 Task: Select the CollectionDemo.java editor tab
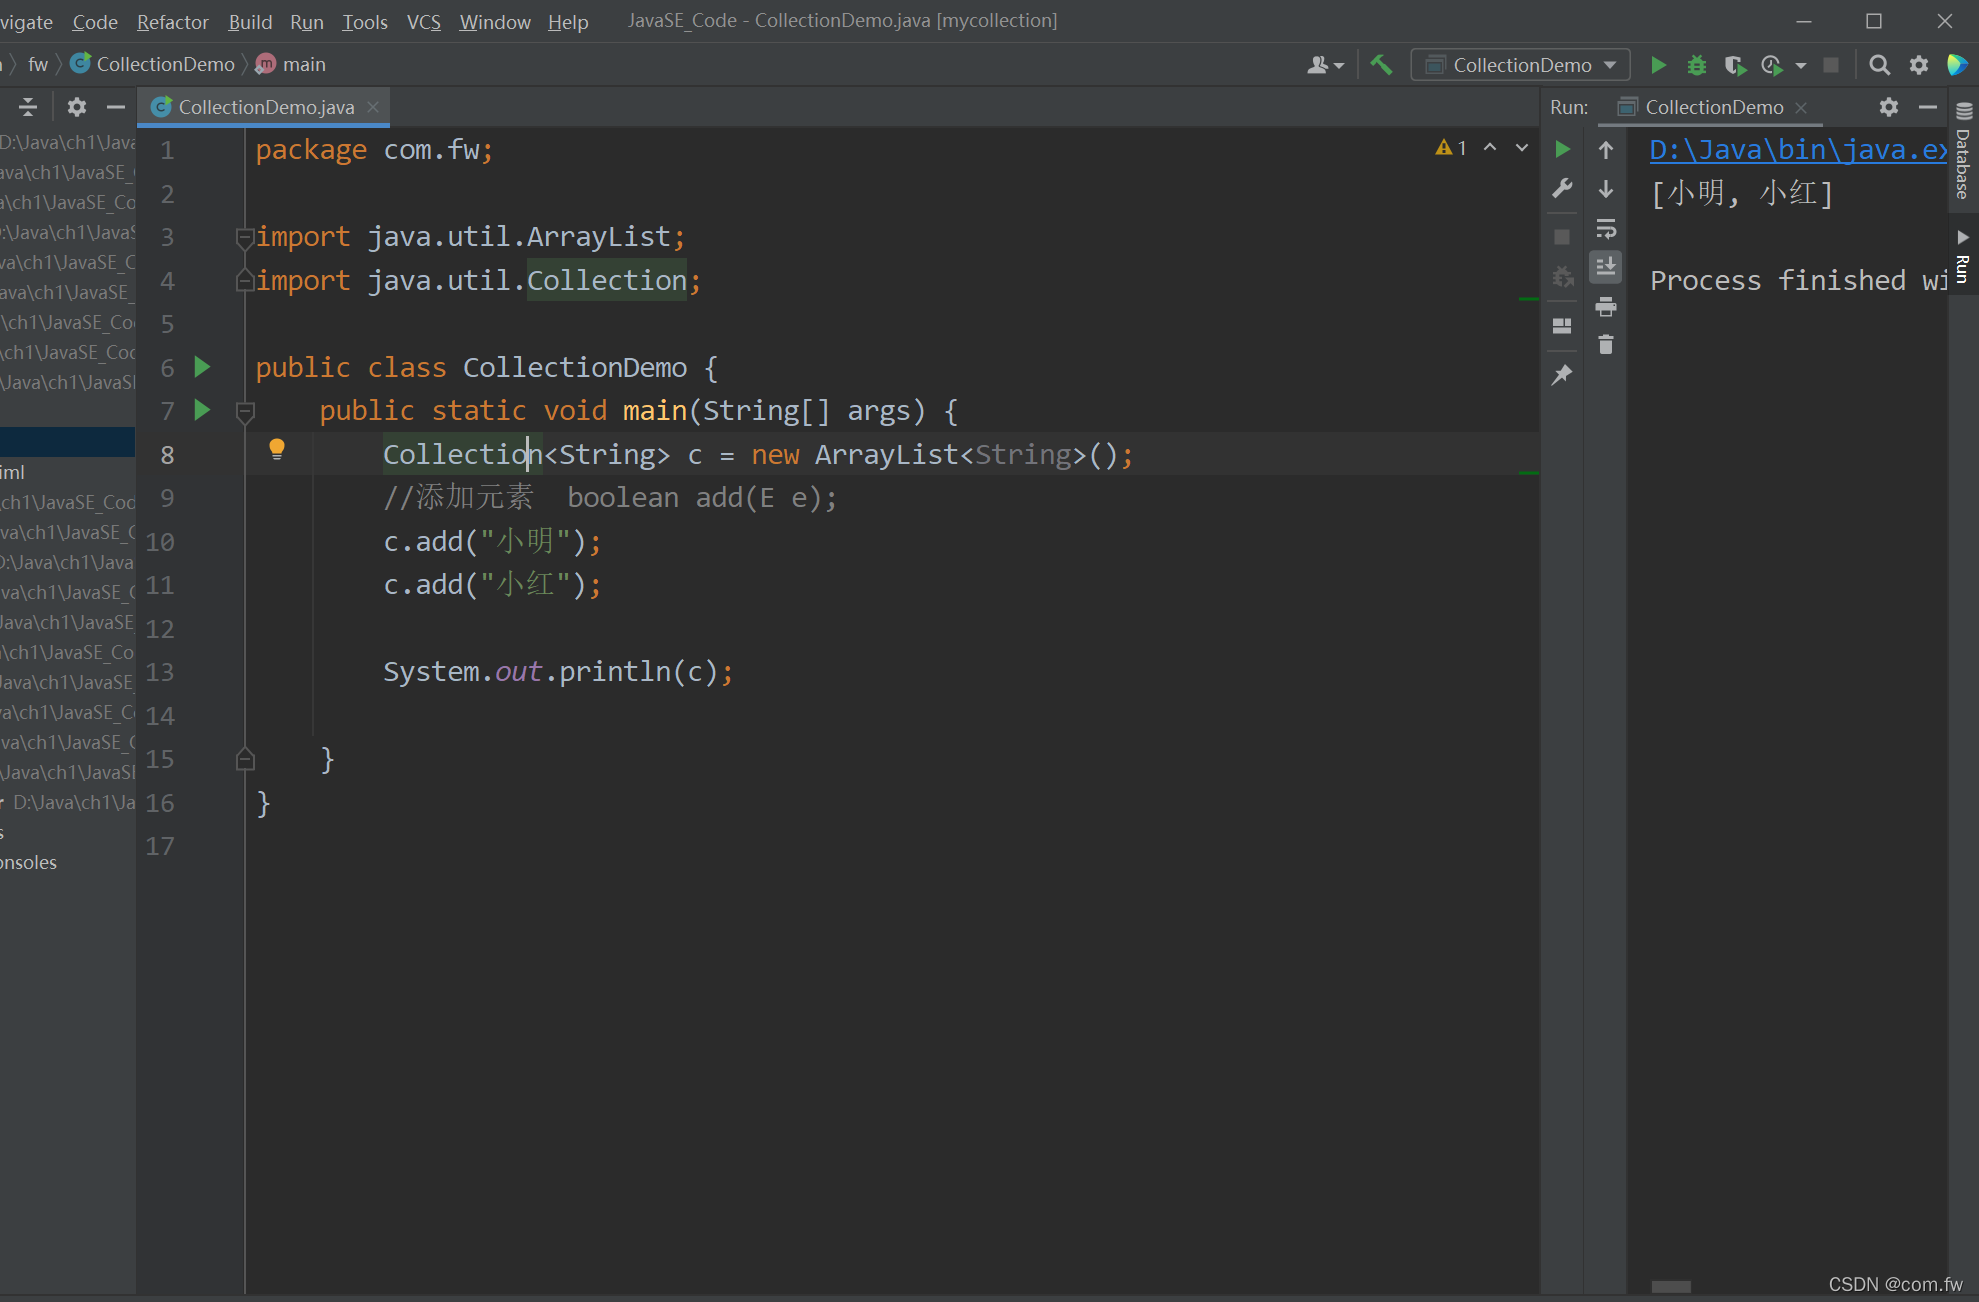[265, 107]
